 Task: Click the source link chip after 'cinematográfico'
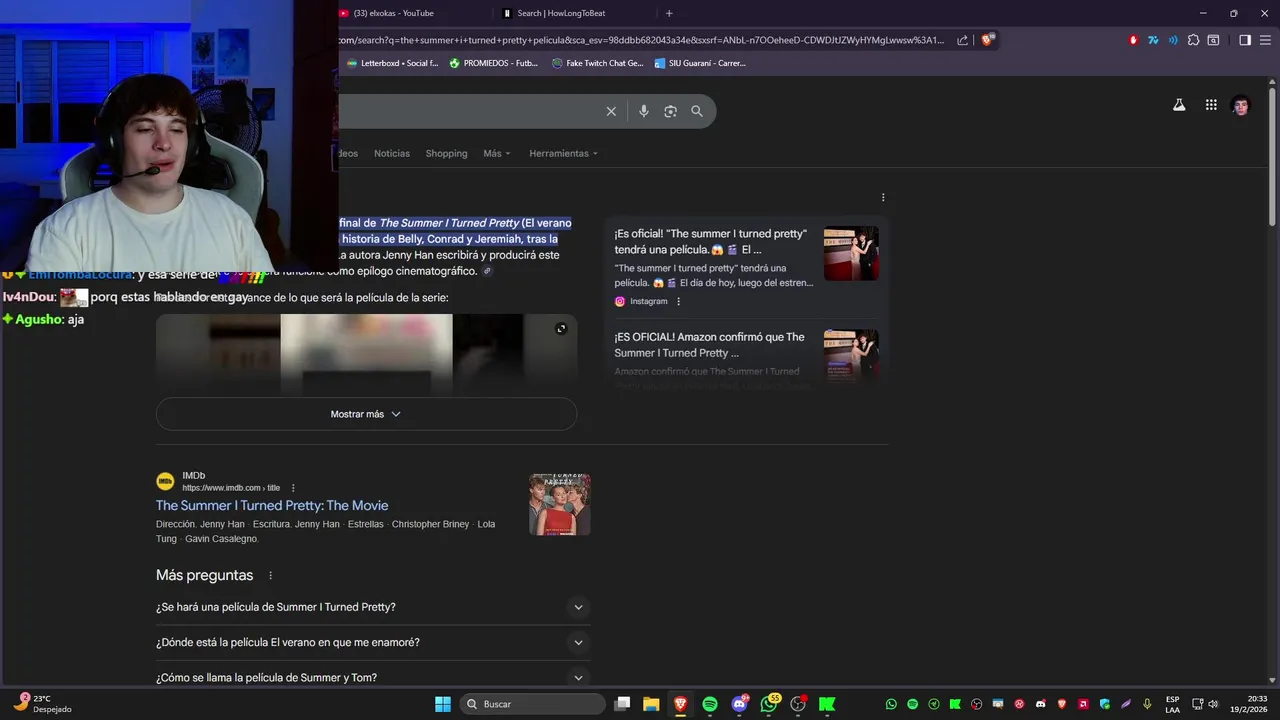pyautogui.click(x=487, y=271)
